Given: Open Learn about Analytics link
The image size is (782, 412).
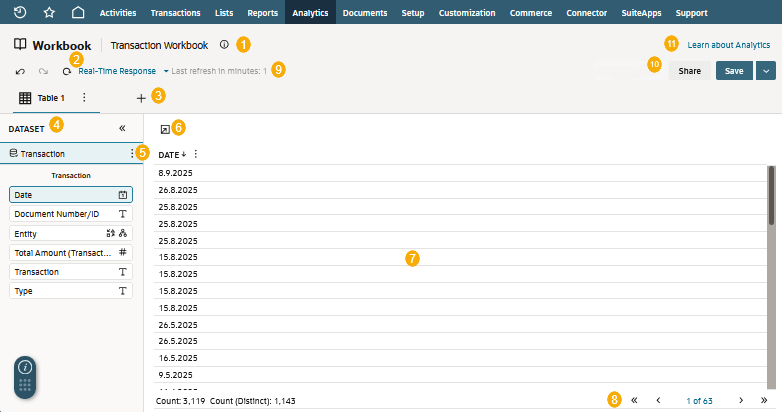Looking at the screenshot, I should pos(729,45).
